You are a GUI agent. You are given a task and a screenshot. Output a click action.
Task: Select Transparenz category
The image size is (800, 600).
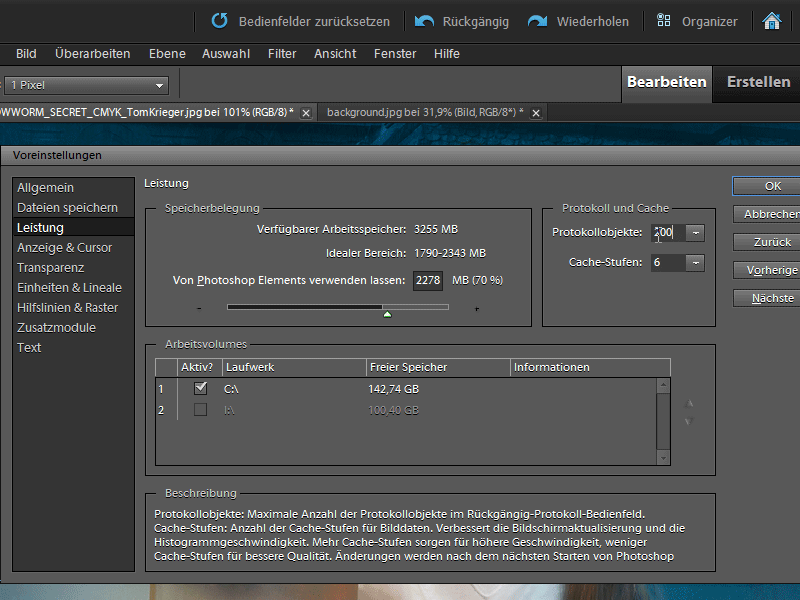tap(73, 268)
